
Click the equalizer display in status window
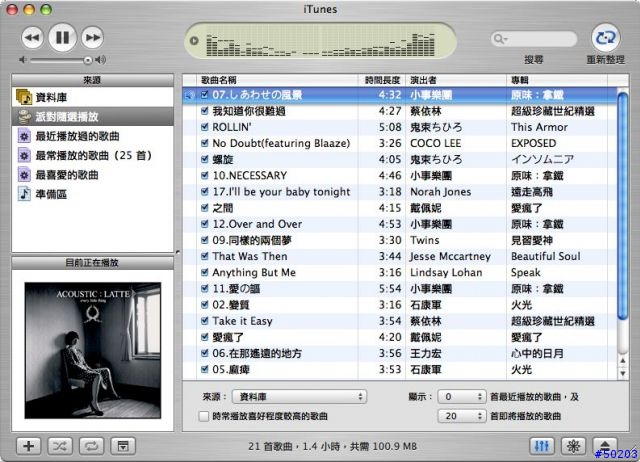(320, 45)
